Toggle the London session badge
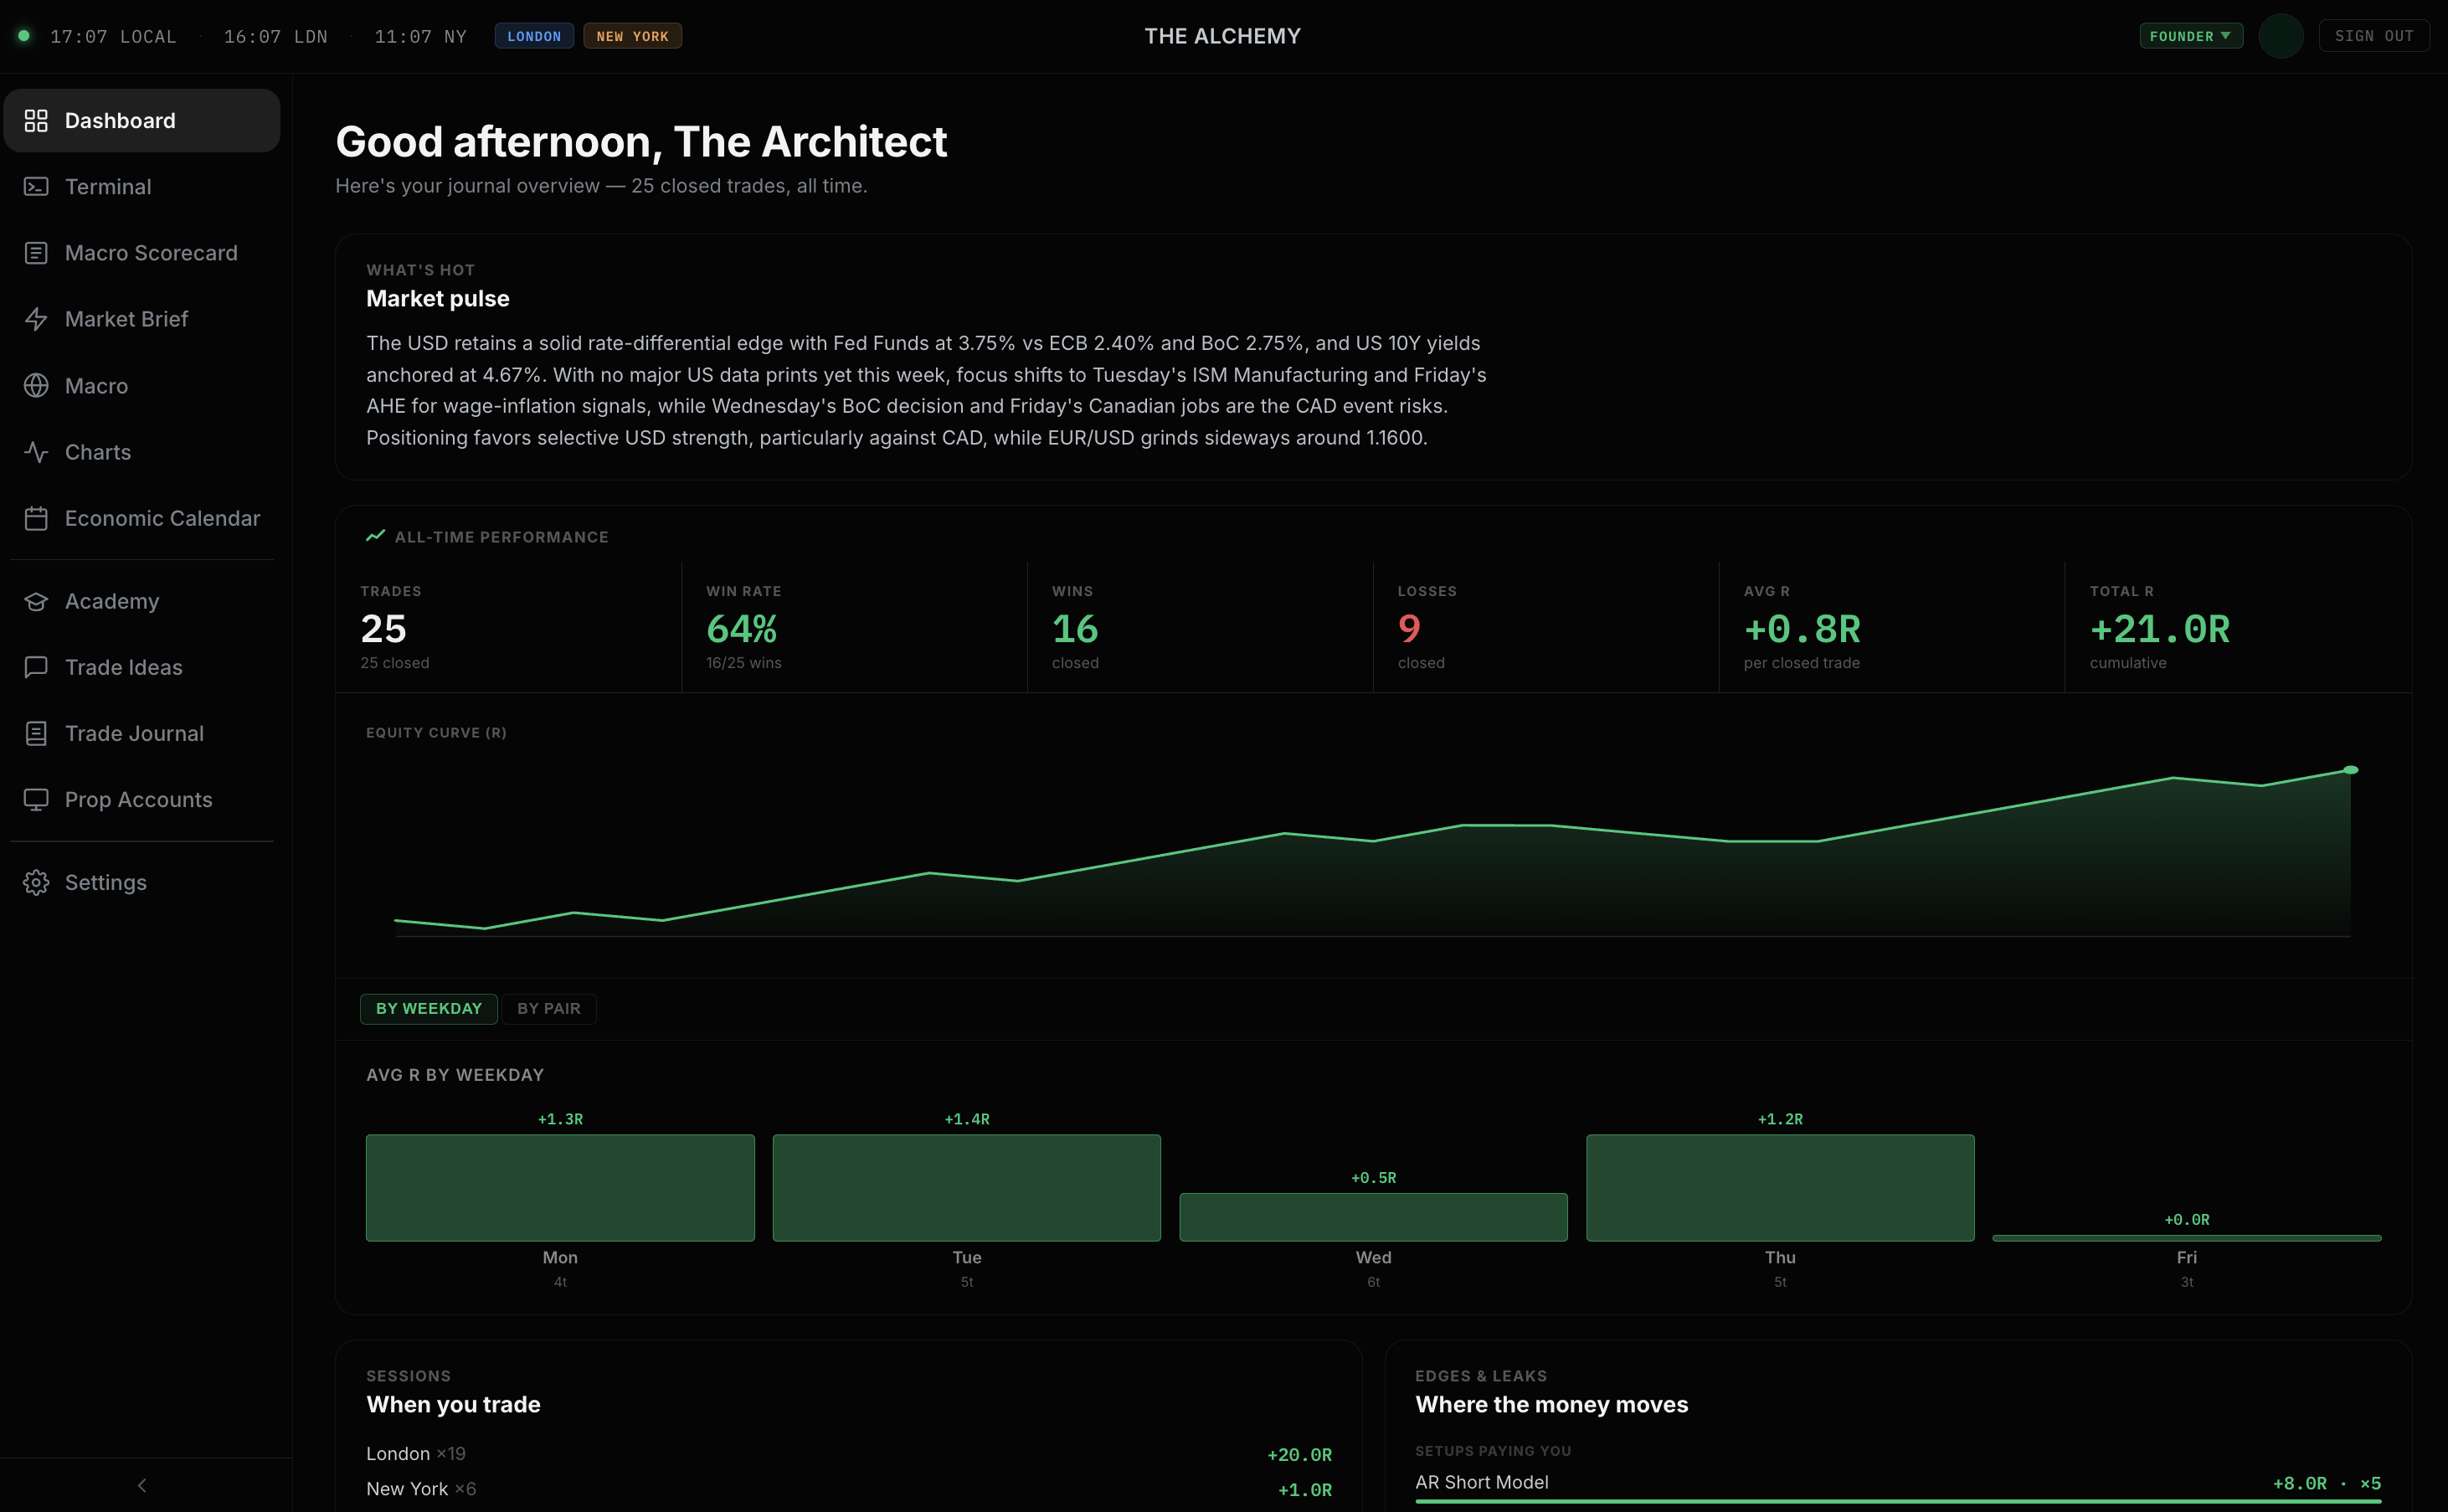The height and width of the screenshot is (1512, 2448). point(534,36)
